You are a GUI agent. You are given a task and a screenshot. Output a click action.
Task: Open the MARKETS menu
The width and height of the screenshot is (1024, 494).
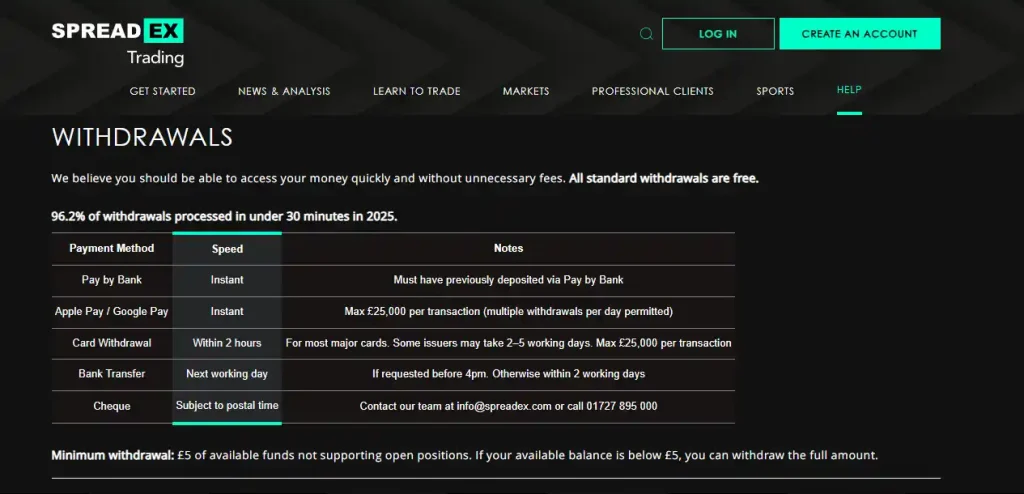526,91
